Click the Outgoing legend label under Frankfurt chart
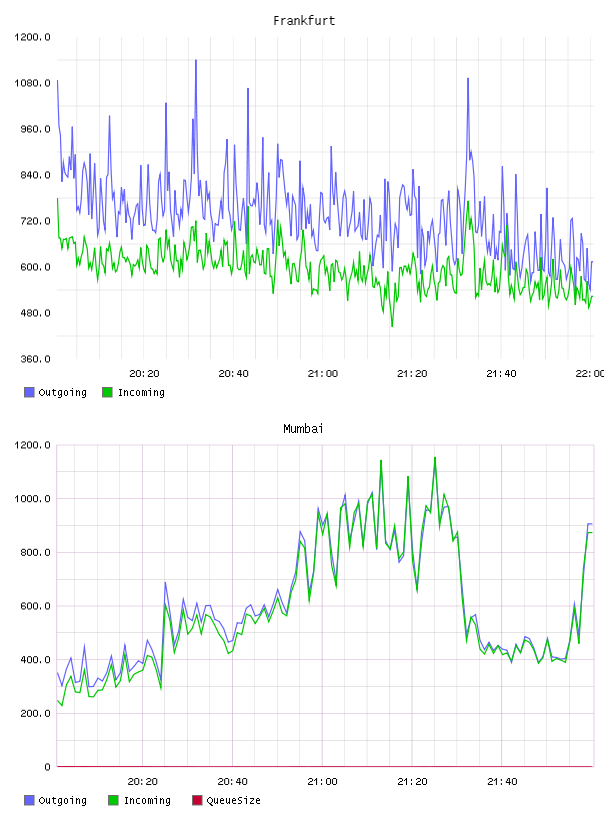The image size is (608, 816). (x=62, y=392)
